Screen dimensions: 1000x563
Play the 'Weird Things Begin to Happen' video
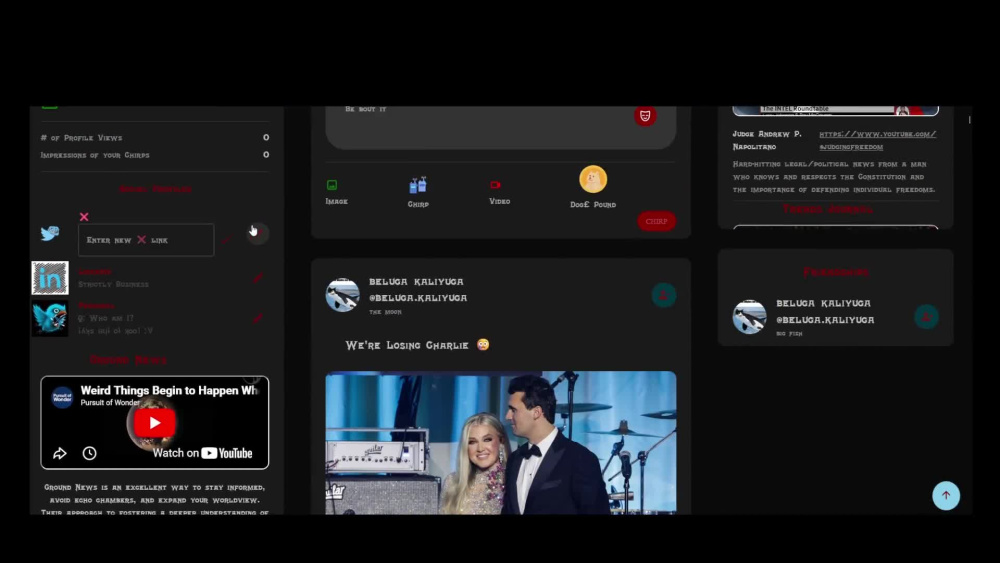point(154,423)
